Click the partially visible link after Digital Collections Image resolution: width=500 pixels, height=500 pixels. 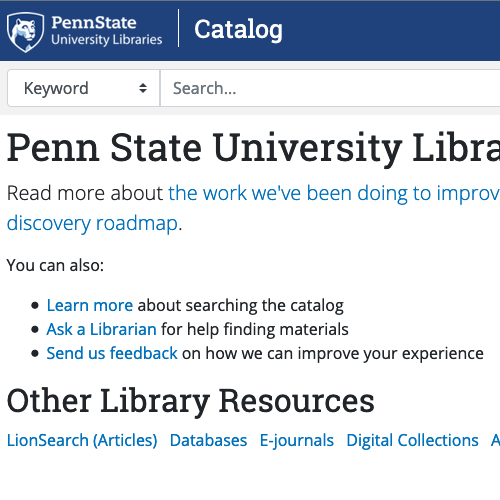coord(495,440)
